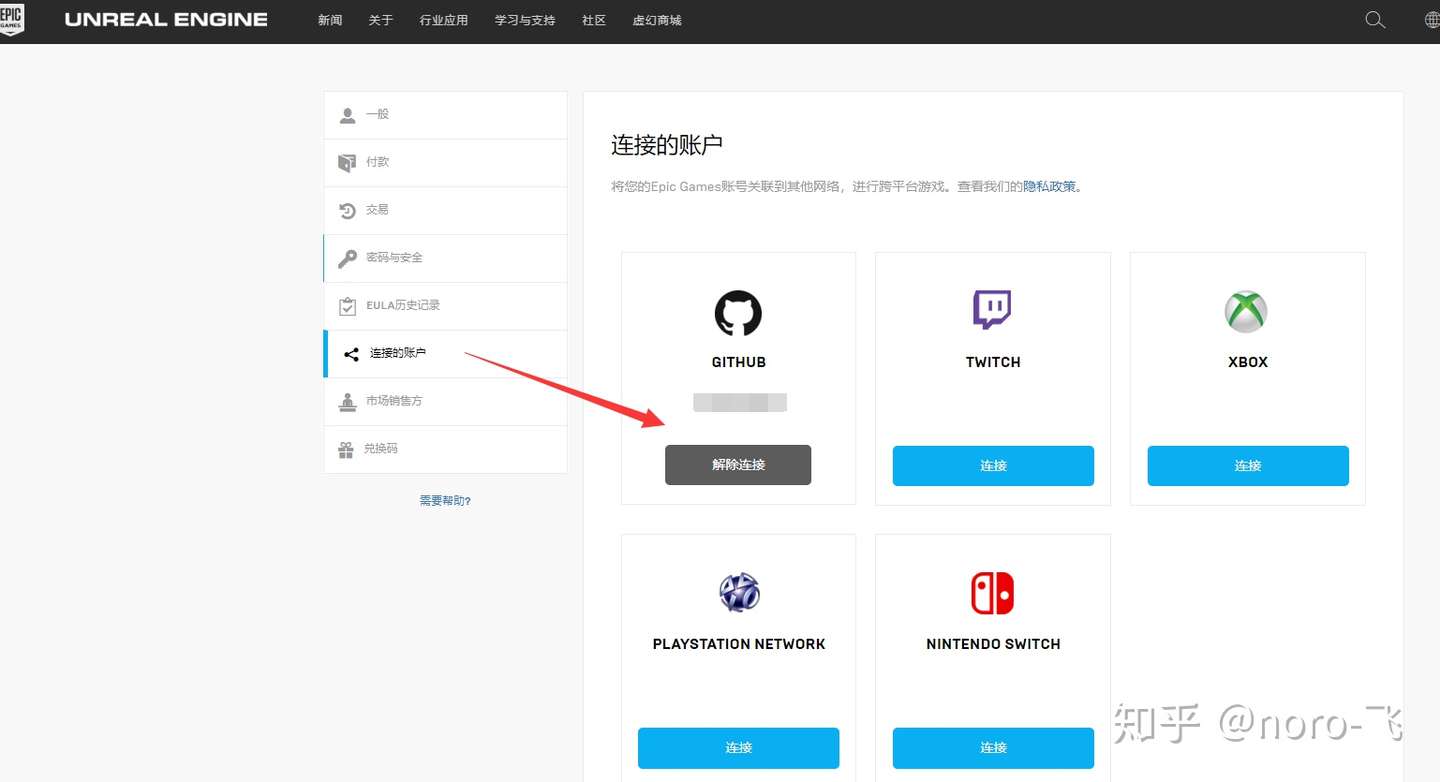1440x782 pixels.
Task: Open the 学习与支持 menu item
Action: click(x=525, y=20)
